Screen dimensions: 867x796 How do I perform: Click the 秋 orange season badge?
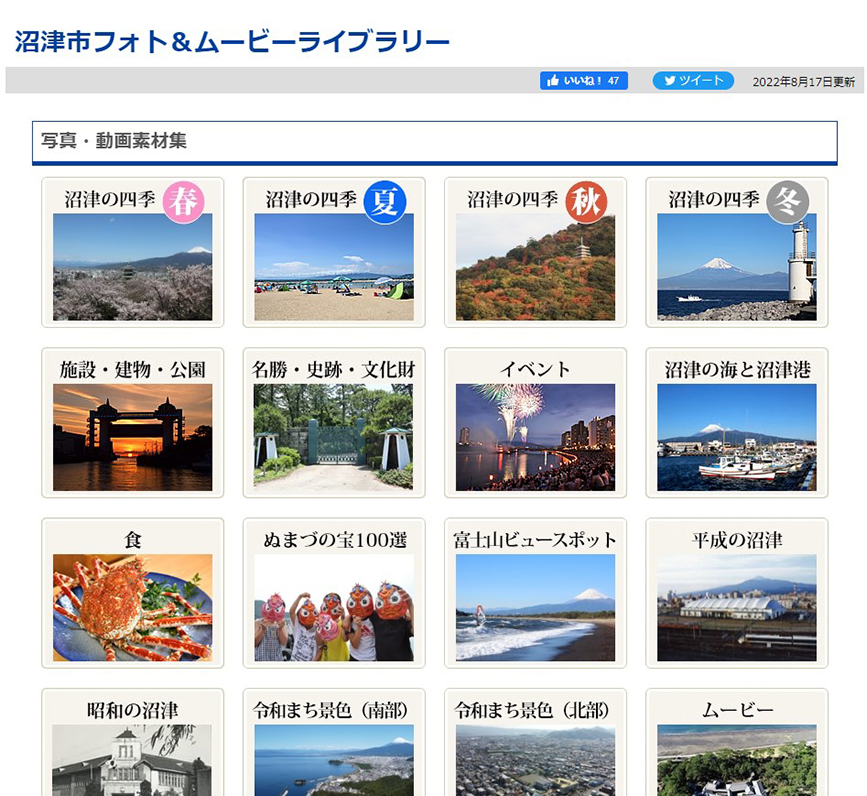tap(586, 202)
